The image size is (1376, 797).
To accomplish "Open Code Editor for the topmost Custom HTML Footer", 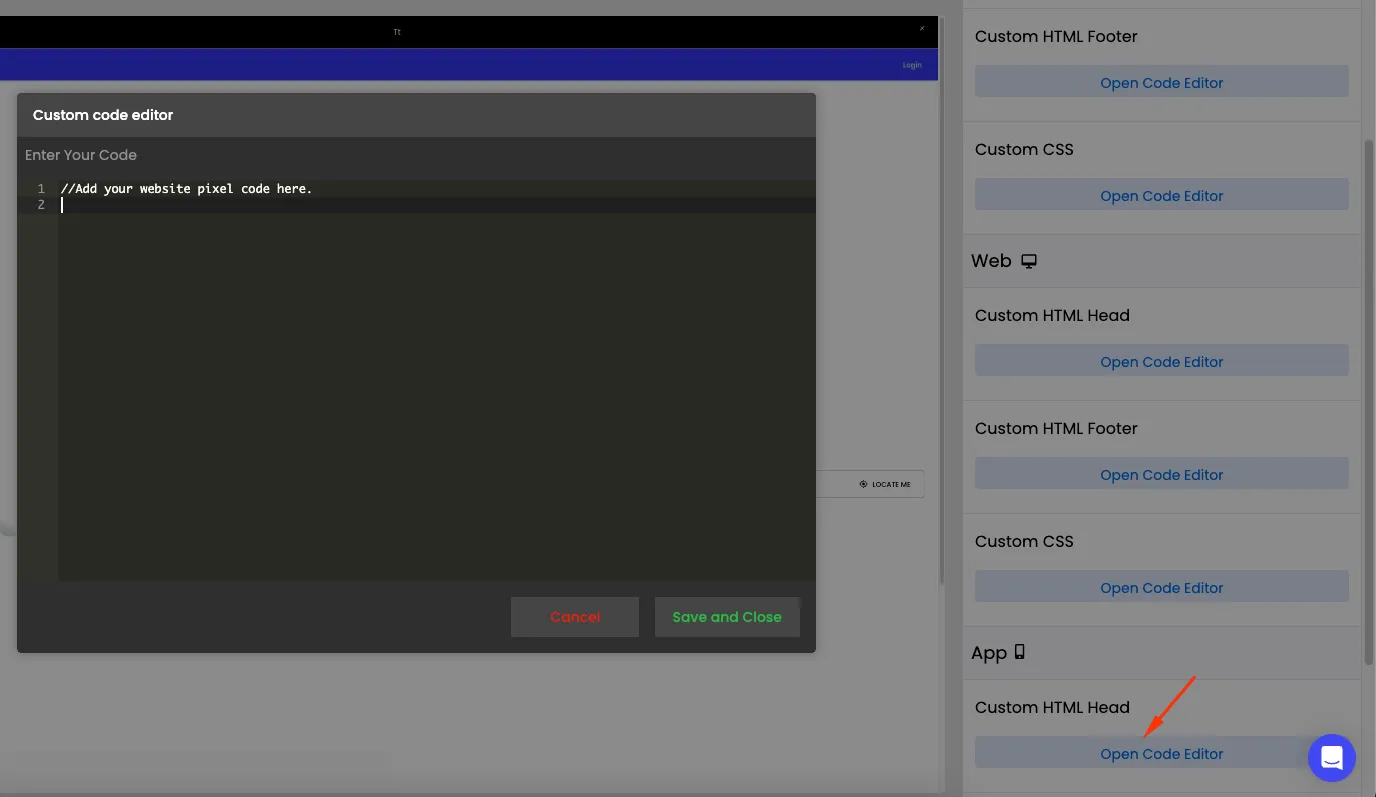I will coord(1162,83).
